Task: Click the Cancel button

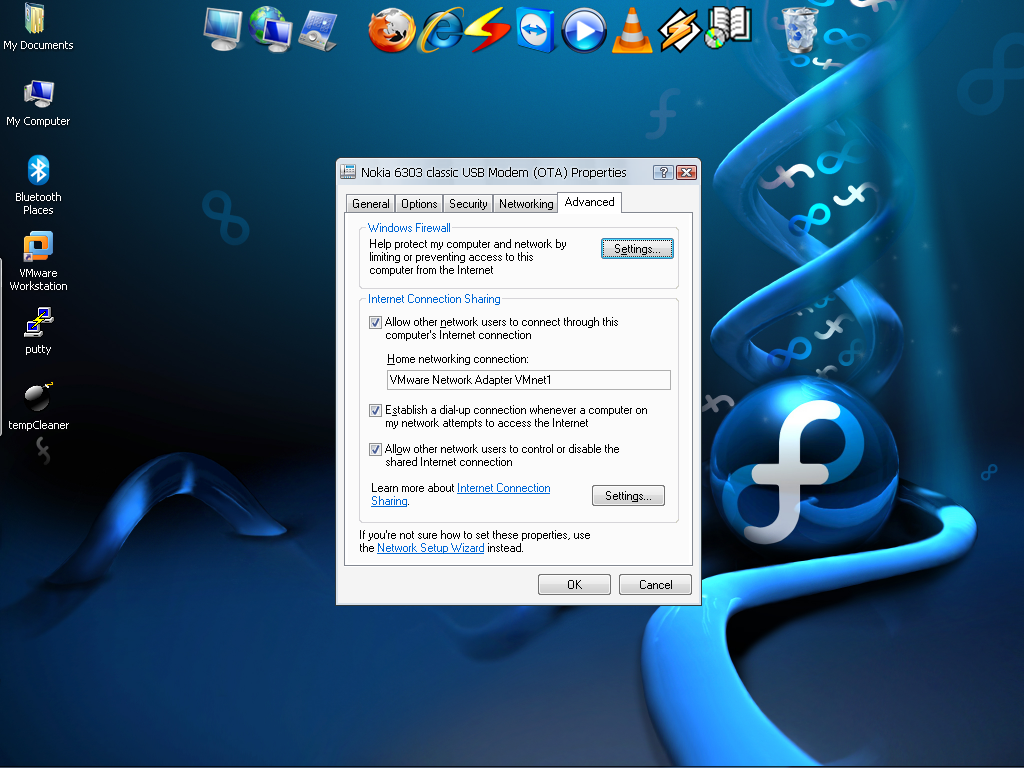Action: [x=655, y=584]
